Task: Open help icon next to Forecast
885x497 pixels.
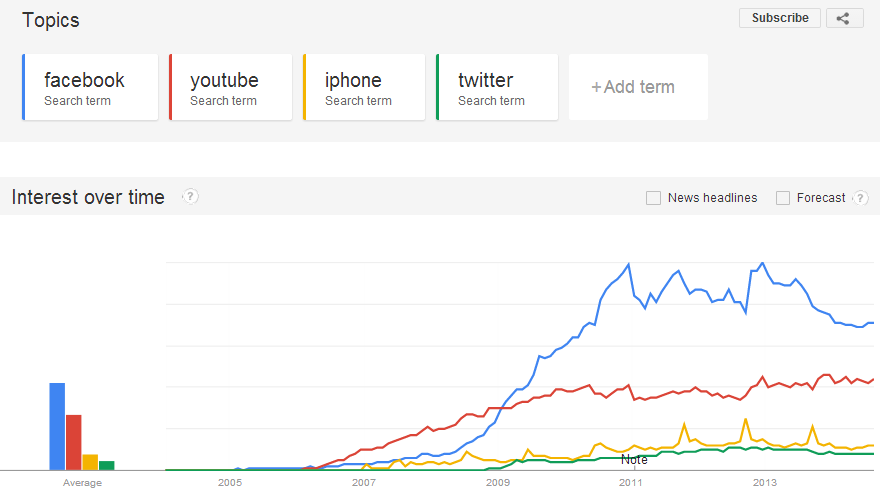Action: click(860, 198)
